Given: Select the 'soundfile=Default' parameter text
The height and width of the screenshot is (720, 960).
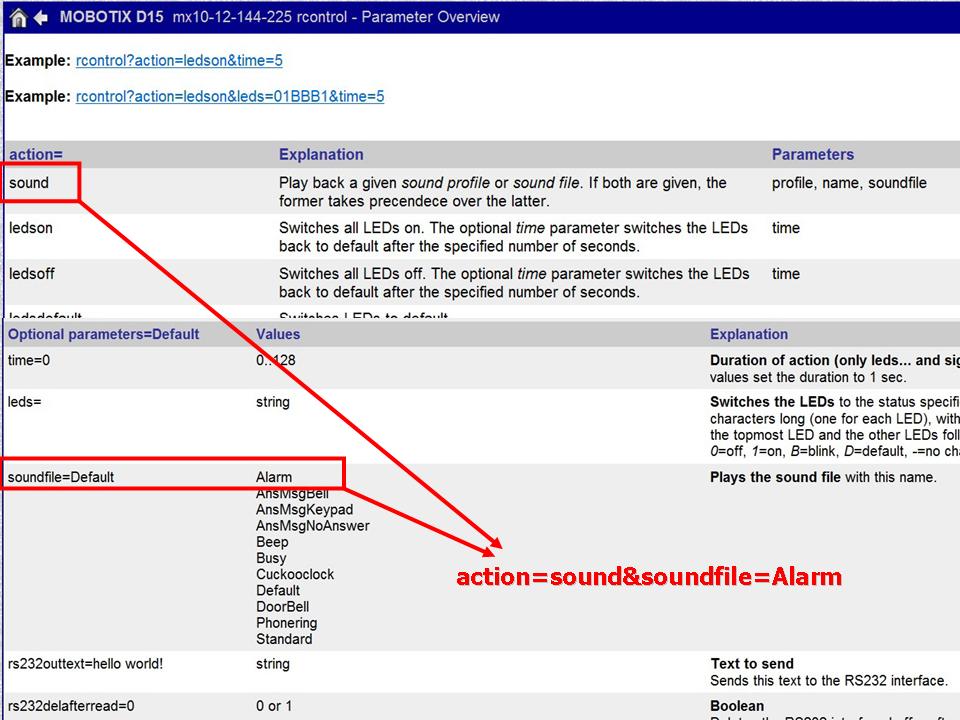Looking at the screenshot, I should (61, 477).
